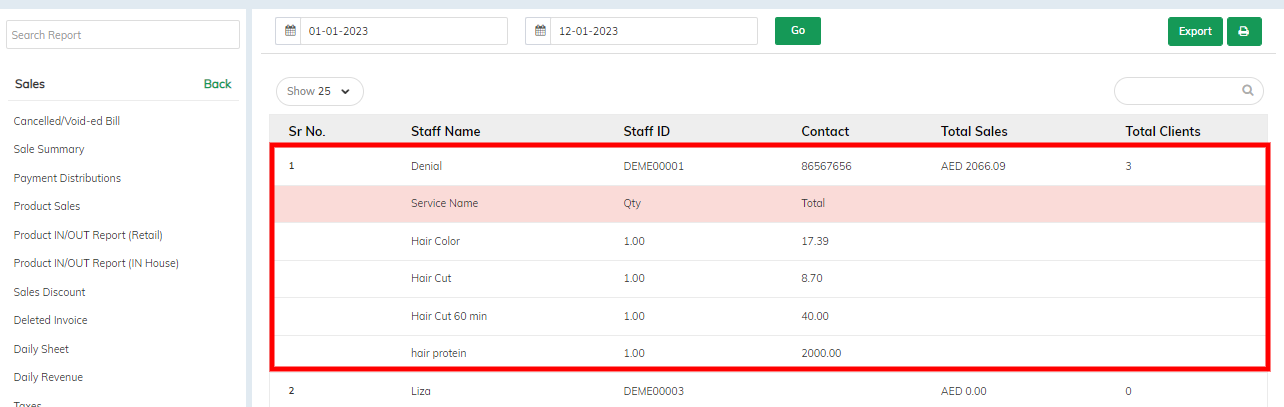Click the Search Report input field

pyautogui.click(x=123, y=35)
